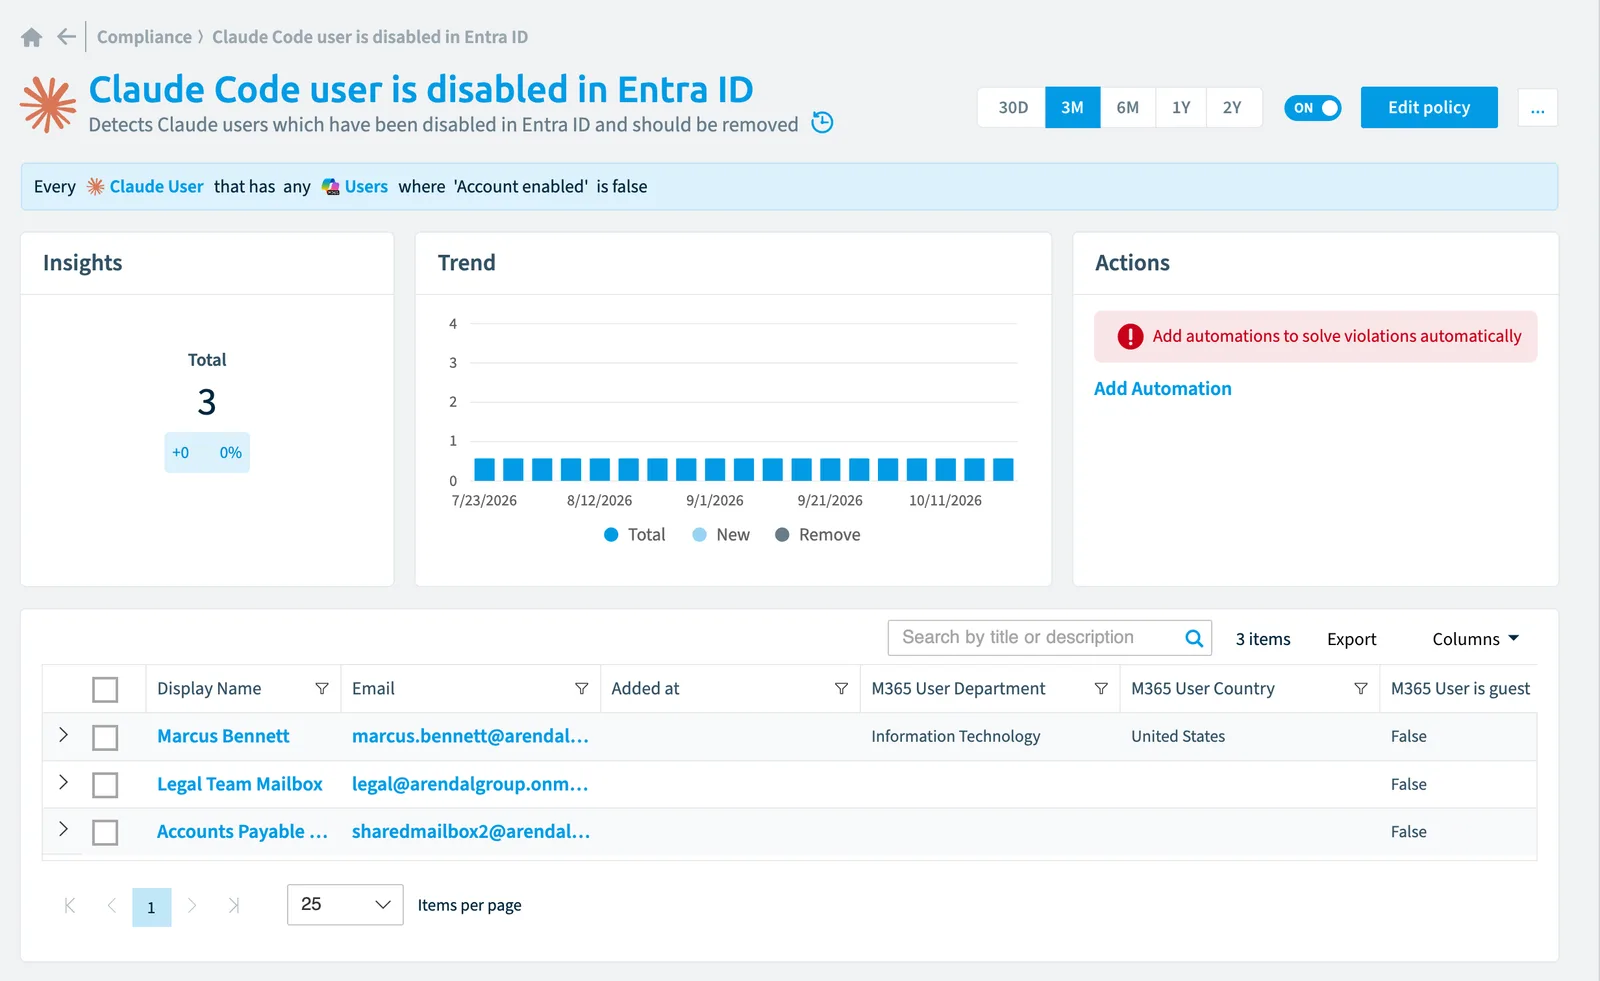
Task: Click the Export button
Action: tap(1352, 639)
